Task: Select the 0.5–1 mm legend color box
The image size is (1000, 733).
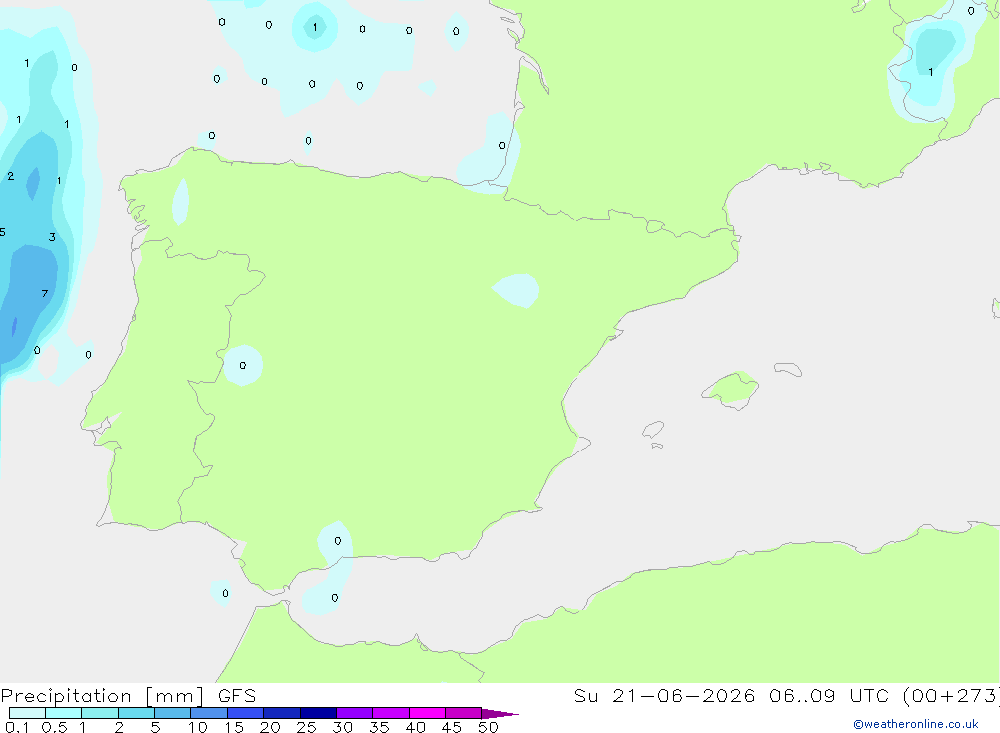Action: pyautogui.click(x=64, y=713)
